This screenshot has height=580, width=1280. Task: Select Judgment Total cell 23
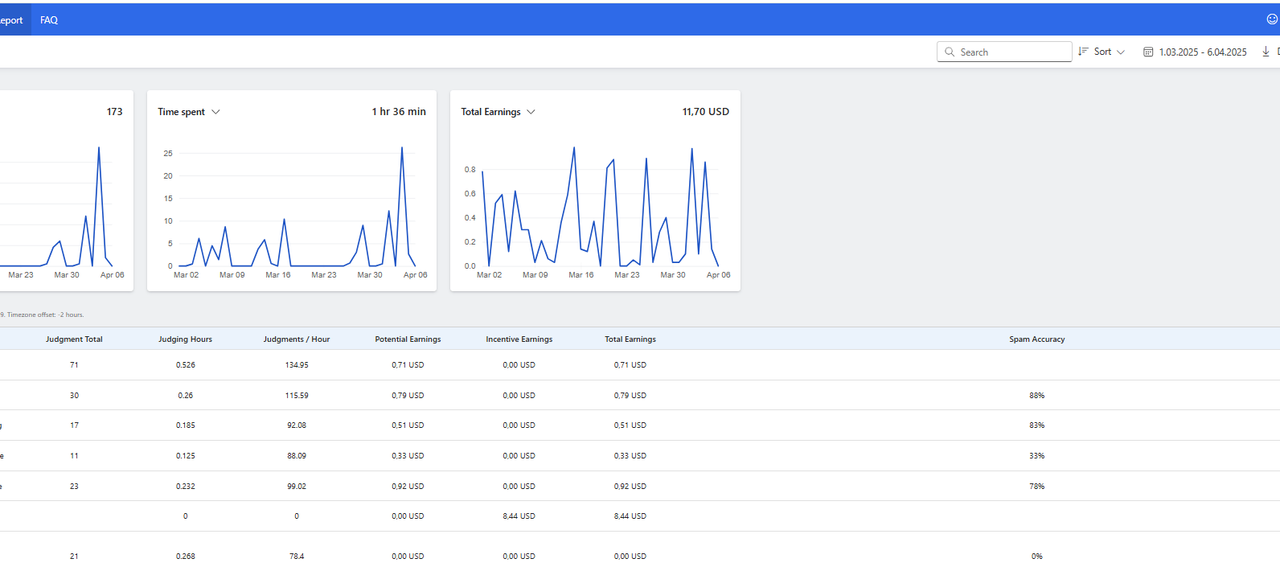(74, 486)
